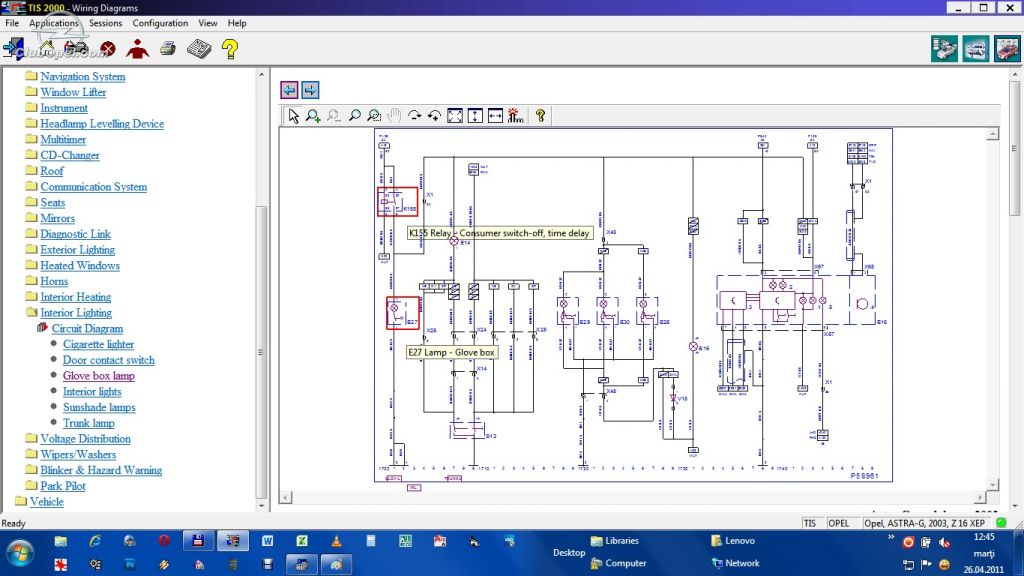The height and width of the screenshot is (576, 1024).
Task: Click the fit whole page icon
Action: pos(455,116)
